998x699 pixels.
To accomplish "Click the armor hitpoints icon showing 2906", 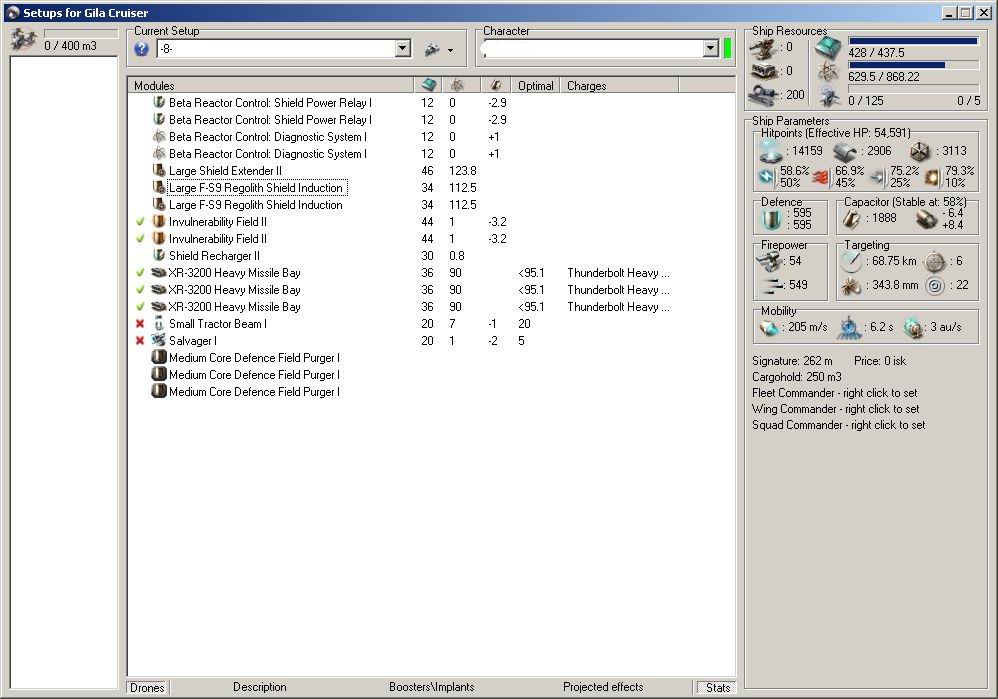I will (x=845, y=152).
